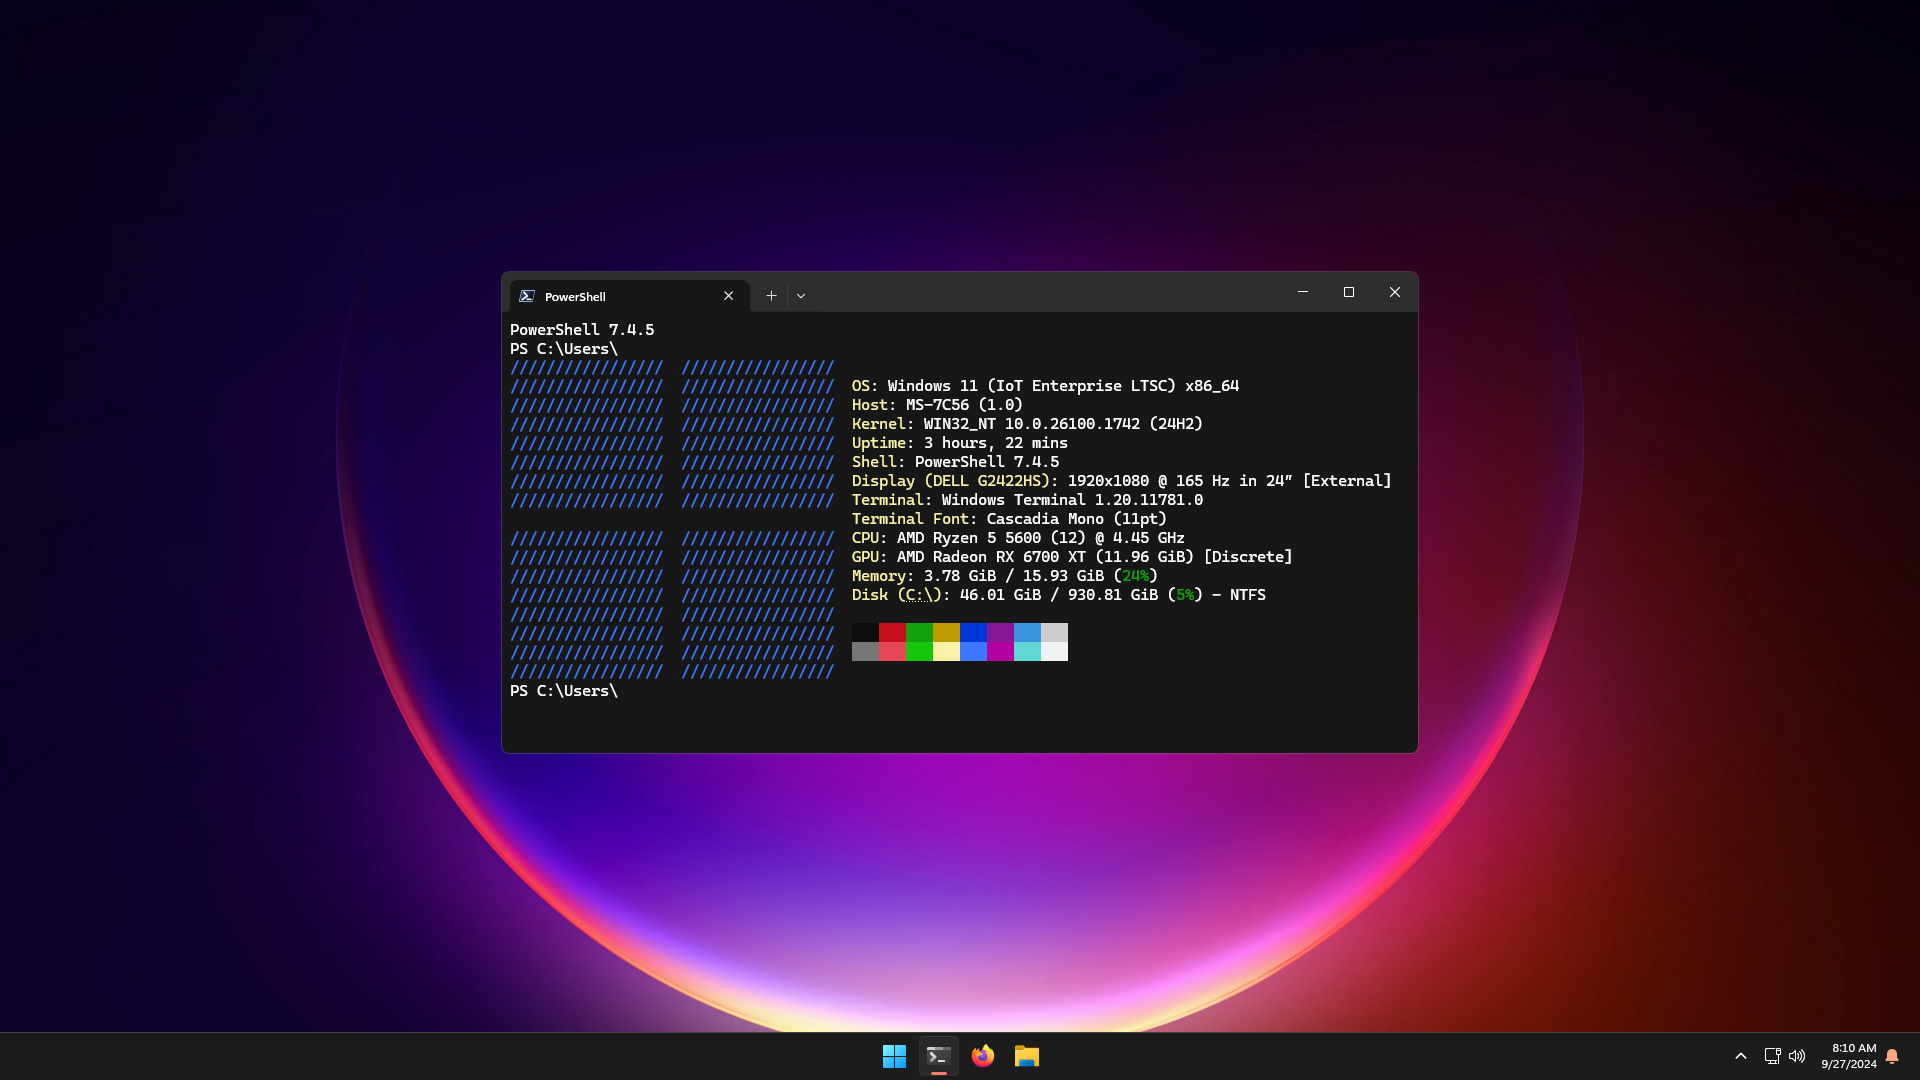Open a new terminal tab with plus icon

(x=771, y=296)
